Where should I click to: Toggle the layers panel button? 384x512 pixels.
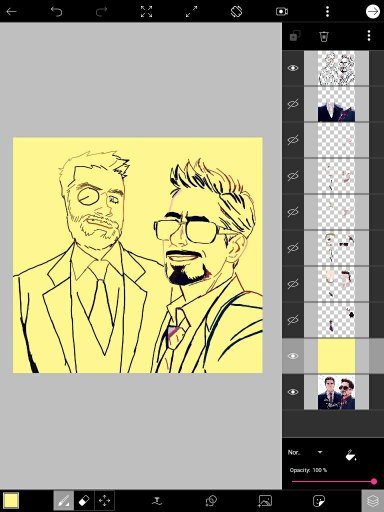[x=373, y=500]
